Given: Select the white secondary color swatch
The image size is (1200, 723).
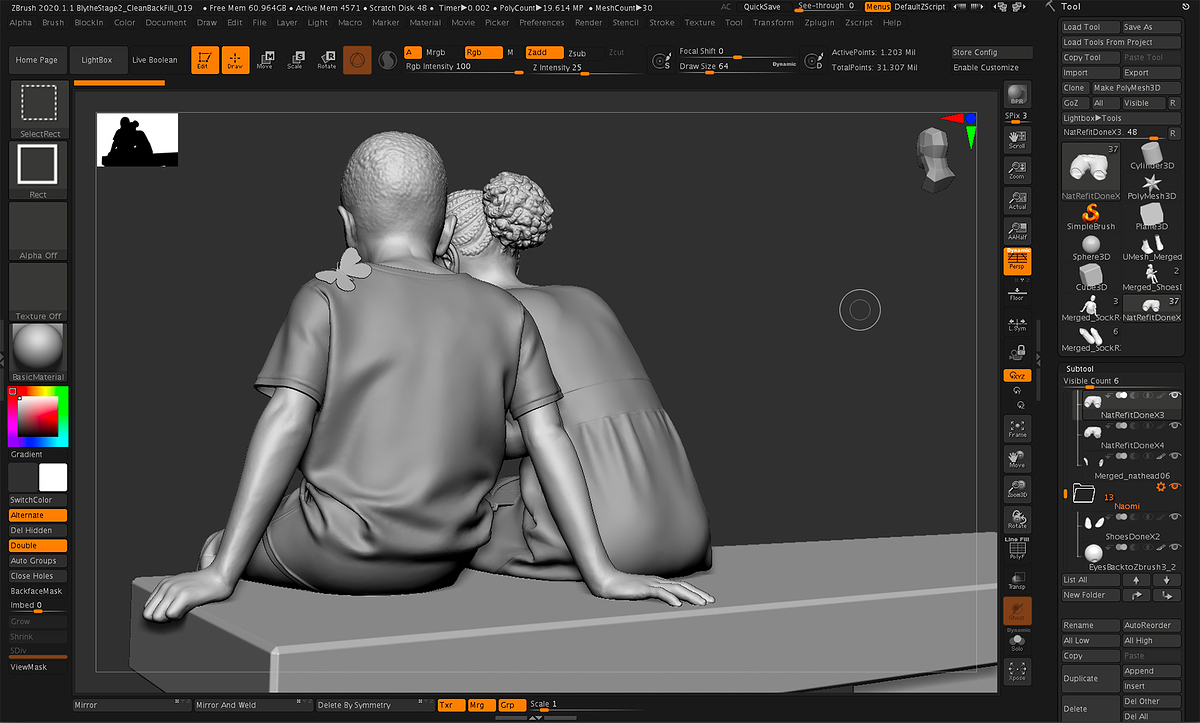Looking at the screenshot, I should point(53,477).
